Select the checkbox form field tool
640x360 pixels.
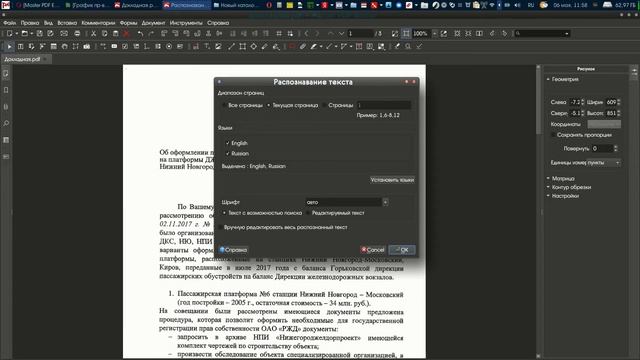(x=125, y=47)
